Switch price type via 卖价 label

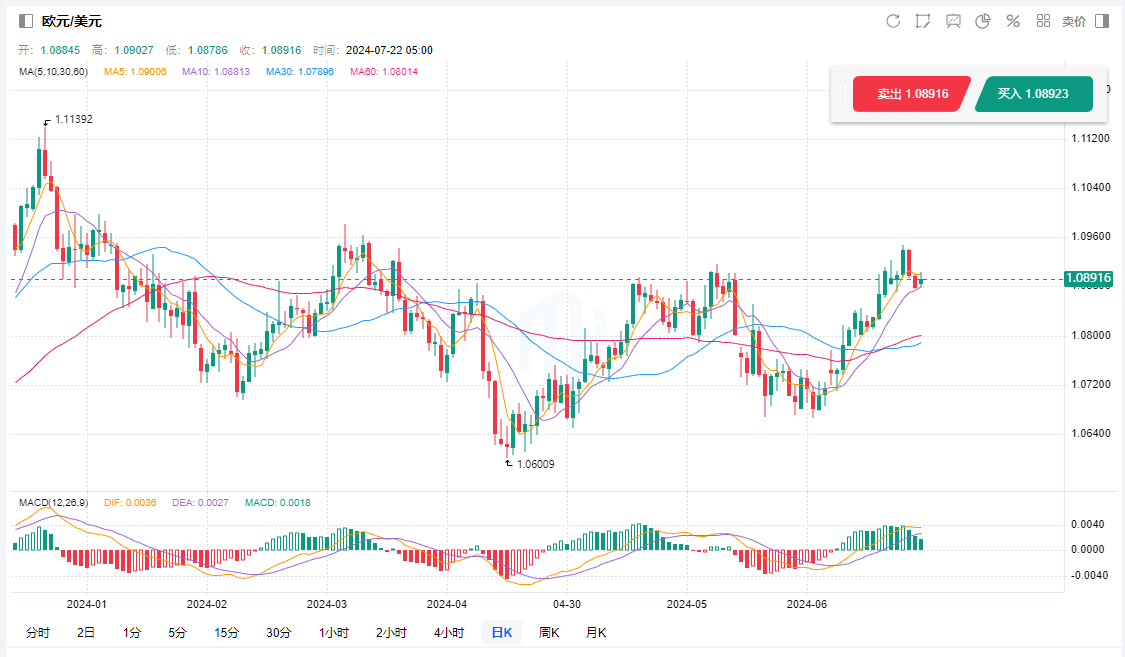pos(1073,21)
